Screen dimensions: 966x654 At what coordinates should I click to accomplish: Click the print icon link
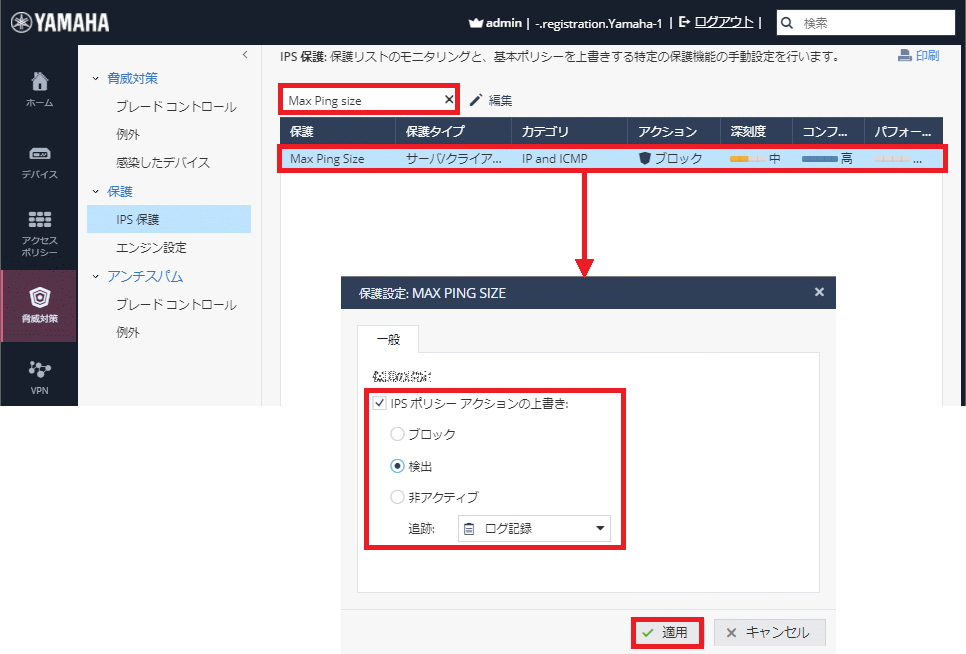pyautogui.click(x=918, y=56)
